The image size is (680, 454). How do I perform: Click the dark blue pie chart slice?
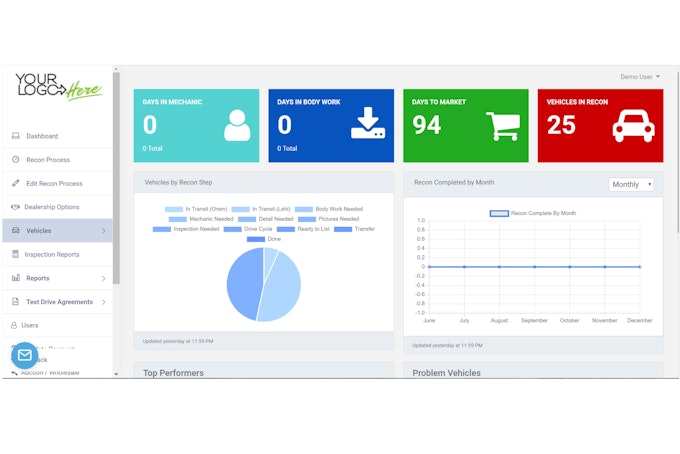pos(243,285)
